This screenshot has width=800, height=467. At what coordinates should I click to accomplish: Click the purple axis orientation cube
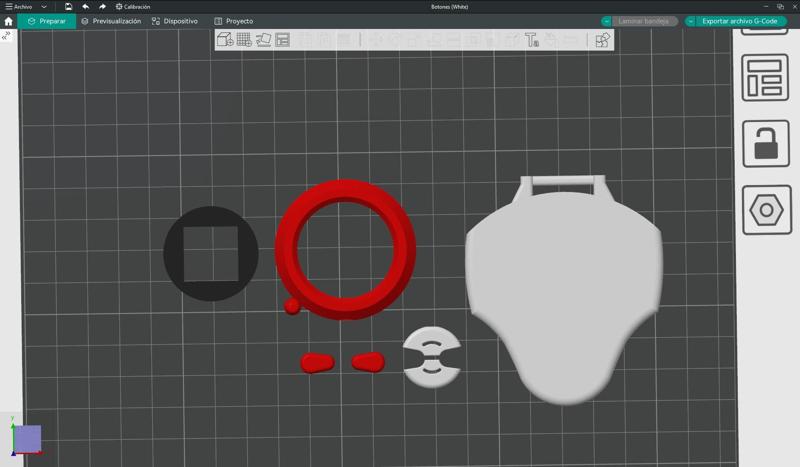27,438
